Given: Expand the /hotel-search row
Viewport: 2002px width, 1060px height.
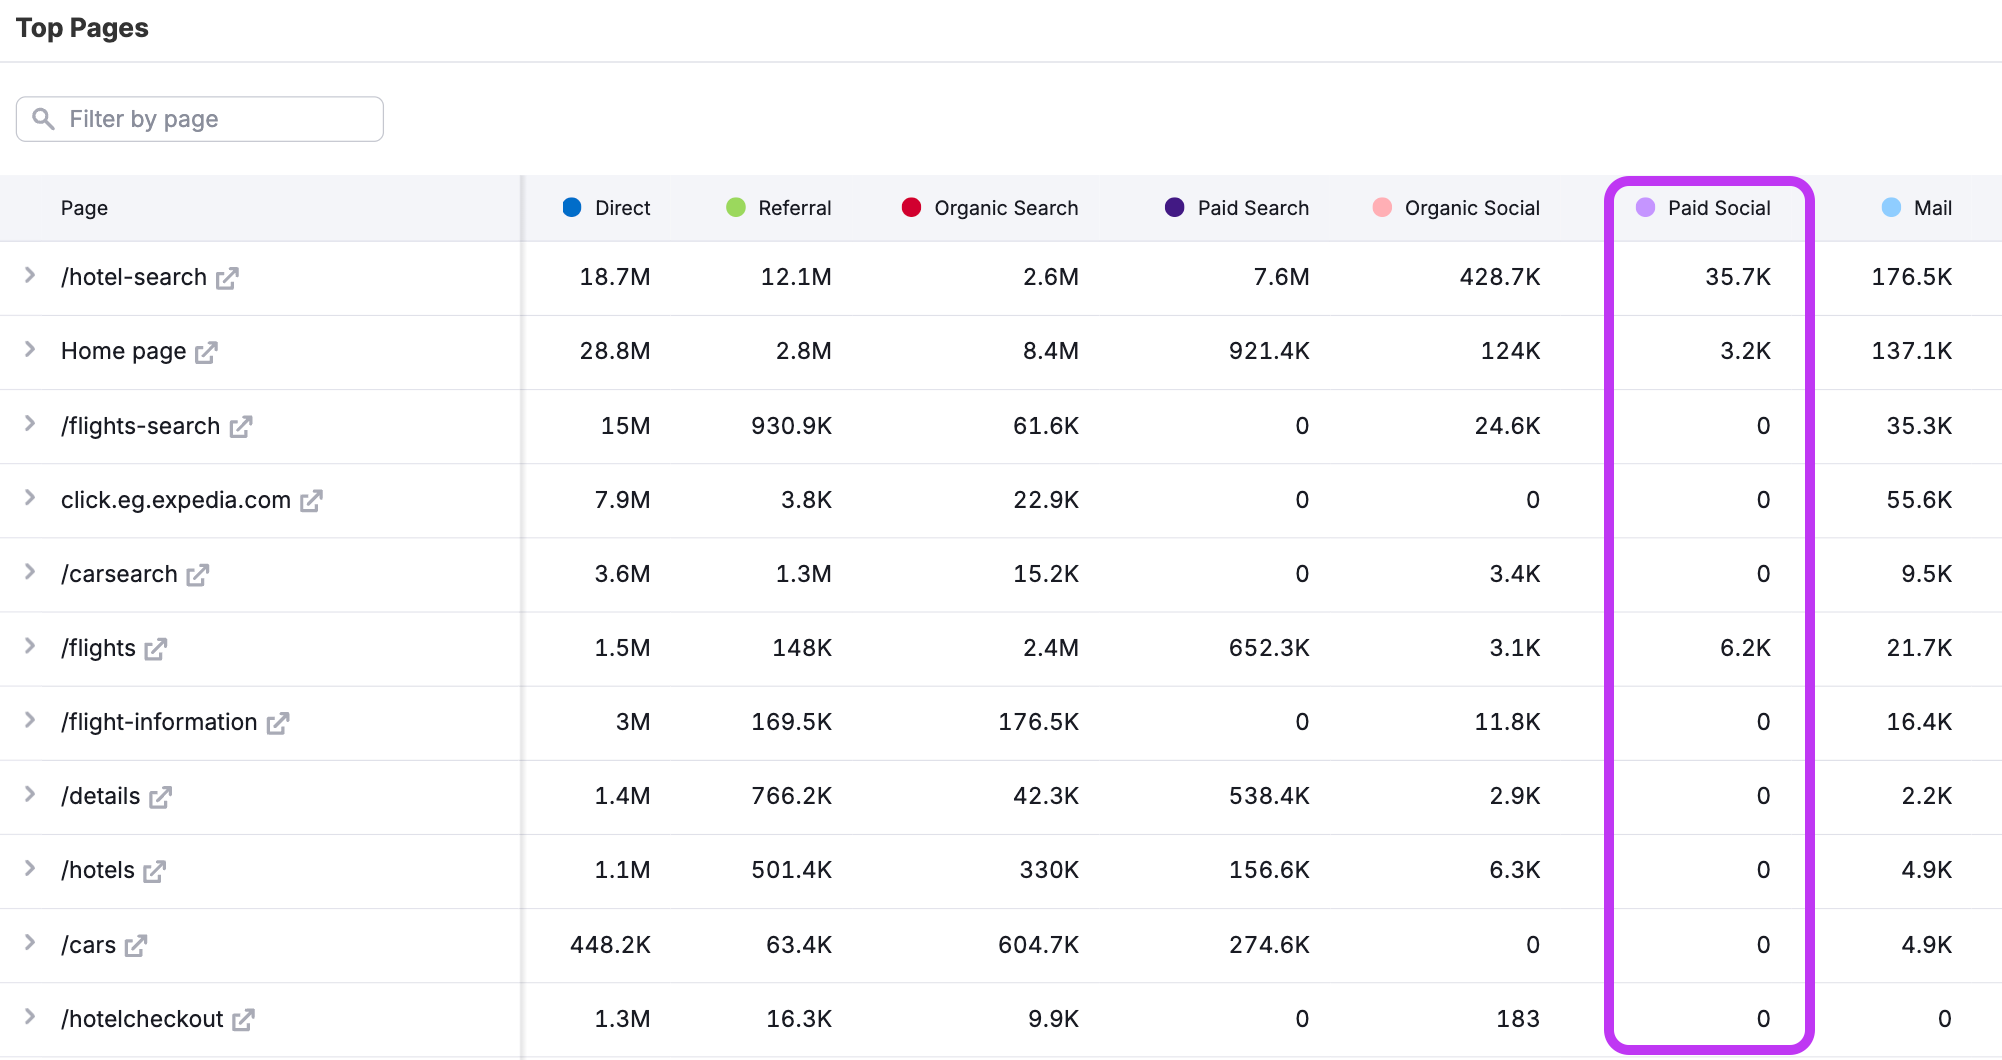Looking at the screenshot, I should 30,277.
